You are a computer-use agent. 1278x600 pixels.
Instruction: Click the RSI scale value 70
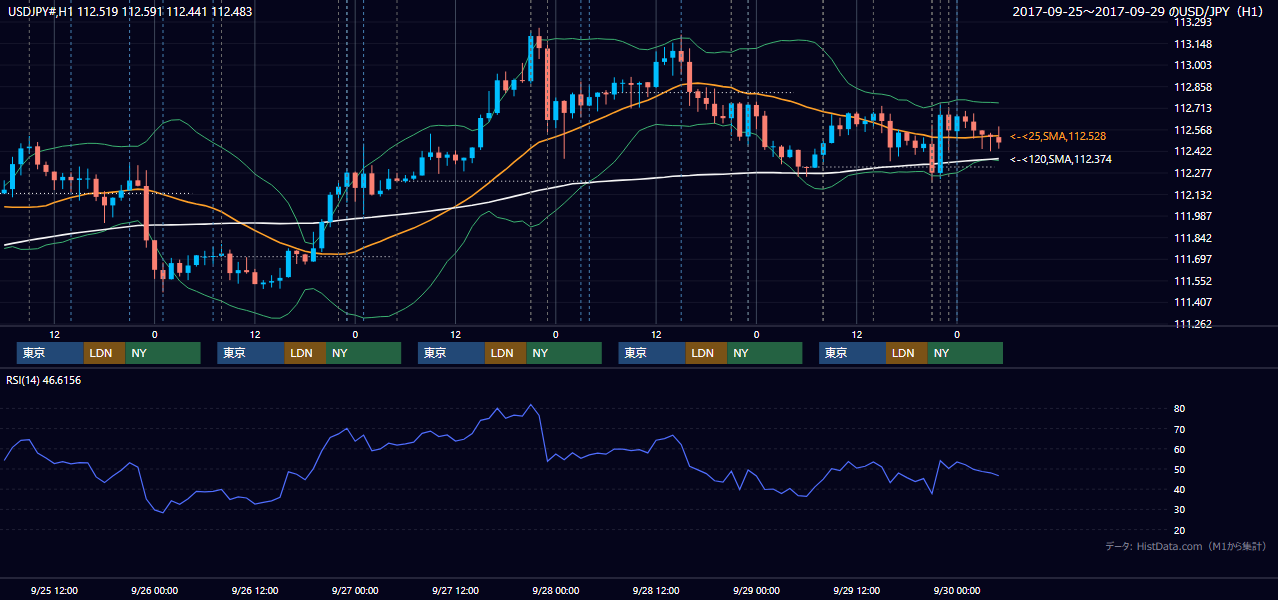tap(1179, 429)
